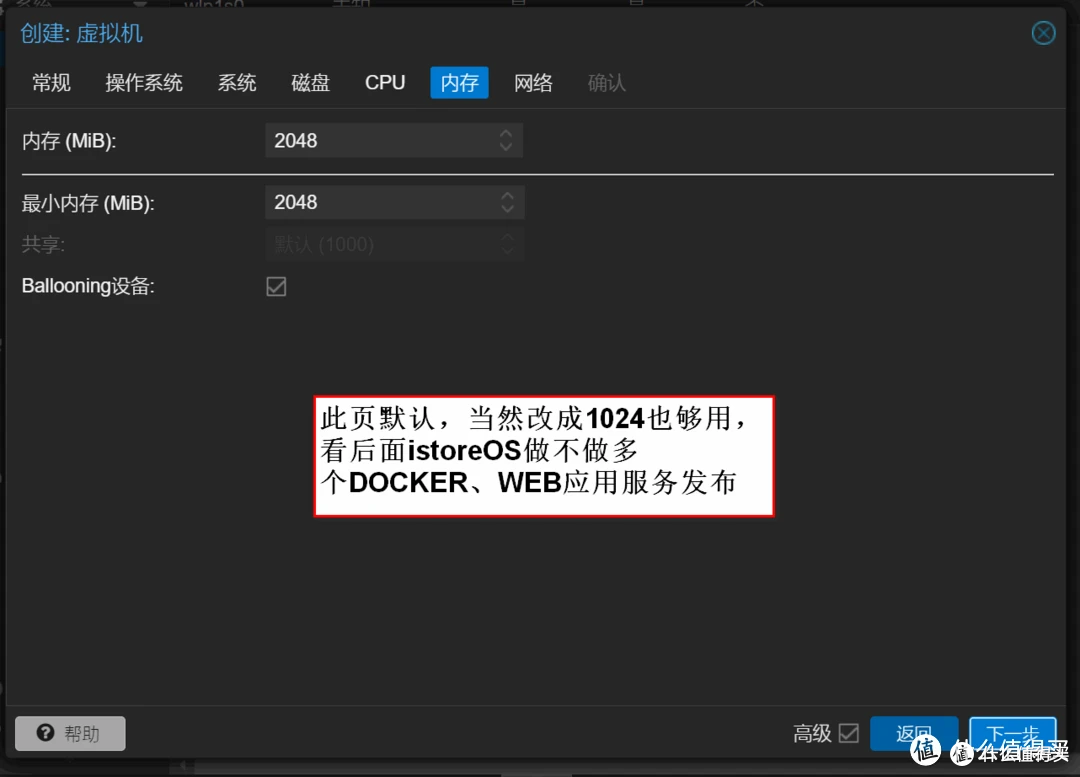Open the 常规 tab

52,83
